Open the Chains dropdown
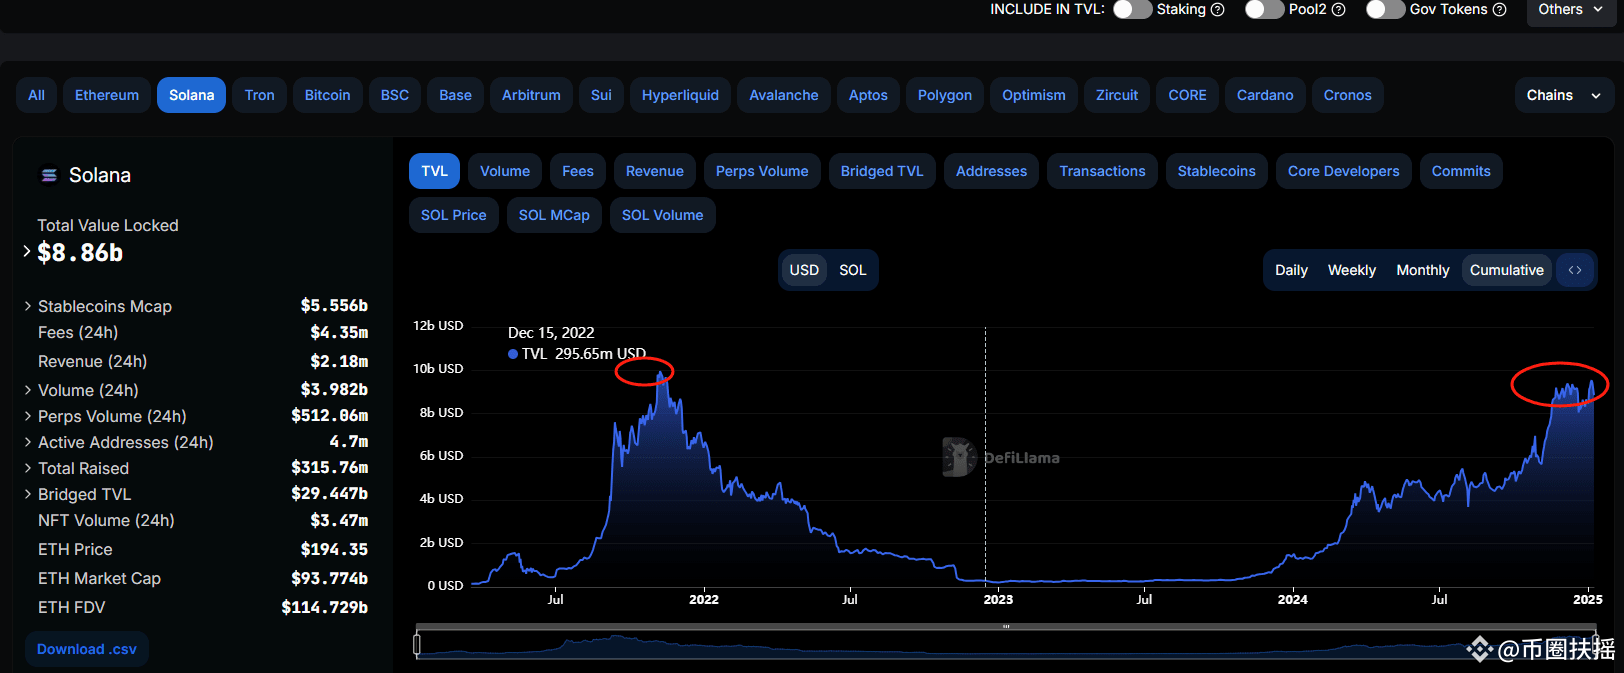Screen dimensions: 1624x673 (1564, 95)
